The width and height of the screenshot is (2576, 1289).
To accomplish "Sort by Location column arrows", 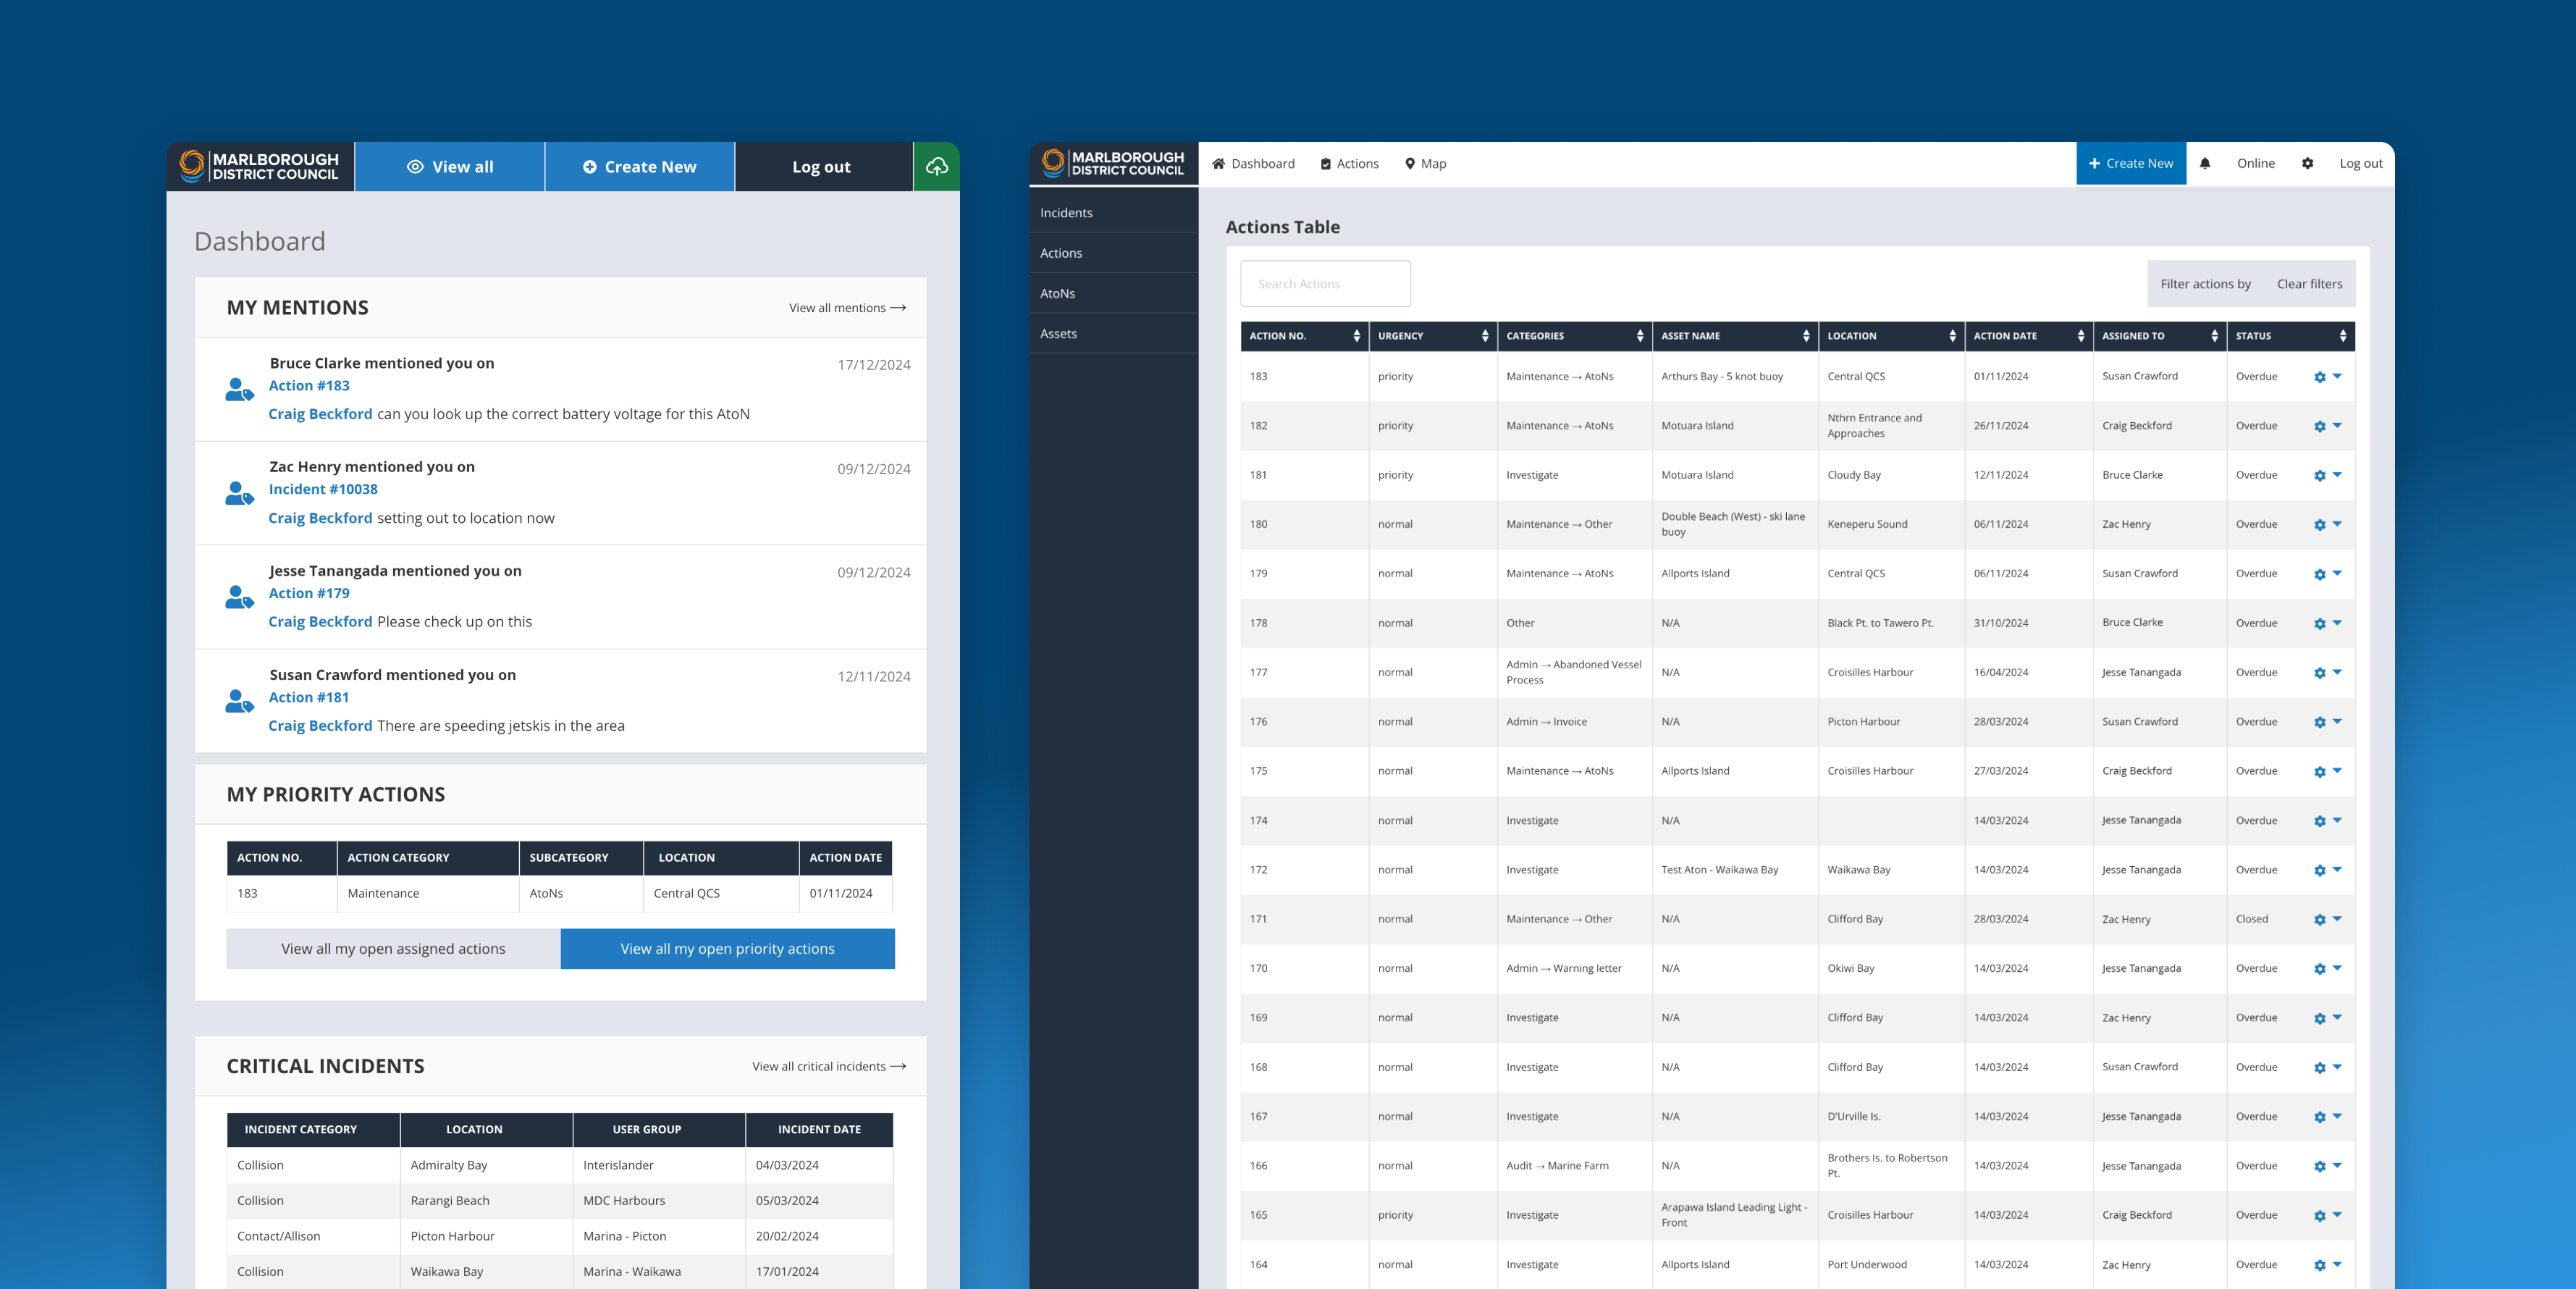I will (1952, 336).
